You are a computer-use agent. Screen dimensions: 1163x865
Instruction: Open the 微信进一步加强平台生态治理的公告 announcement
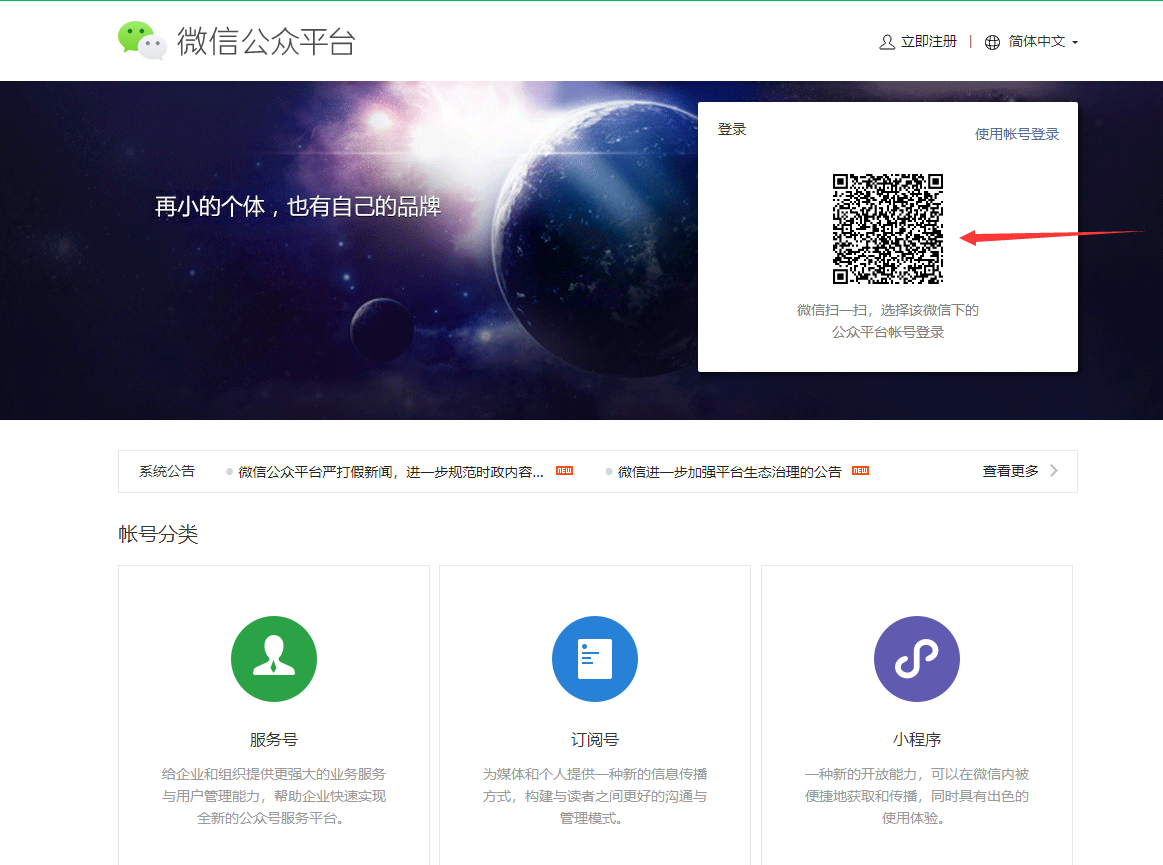[x=729, y=472]
